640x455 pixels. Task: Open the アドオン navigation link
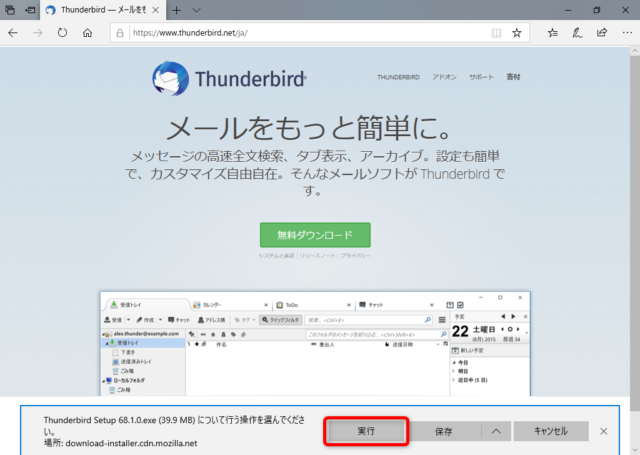point(444,77)
